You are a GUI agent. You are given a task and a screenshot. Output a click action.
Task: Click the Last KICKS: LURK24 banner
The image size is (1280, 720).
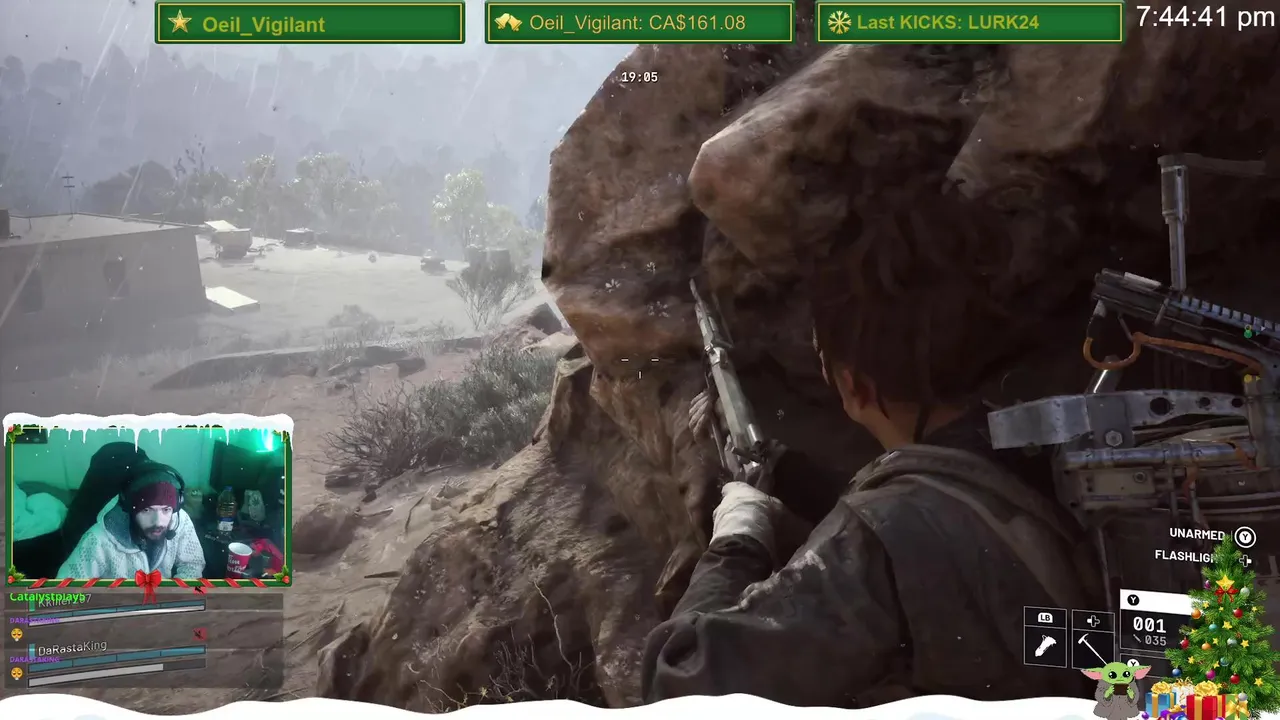tap(970, 23)
